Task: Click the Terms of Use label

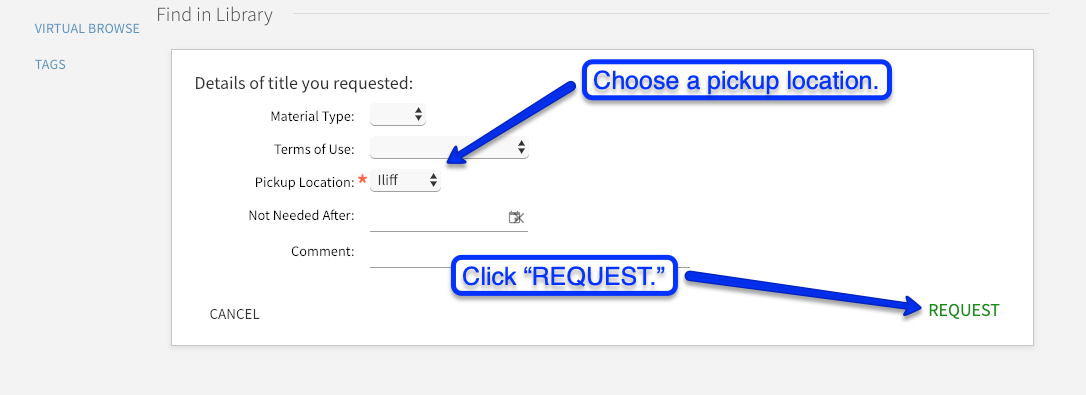Action: [x=314, y=149]
